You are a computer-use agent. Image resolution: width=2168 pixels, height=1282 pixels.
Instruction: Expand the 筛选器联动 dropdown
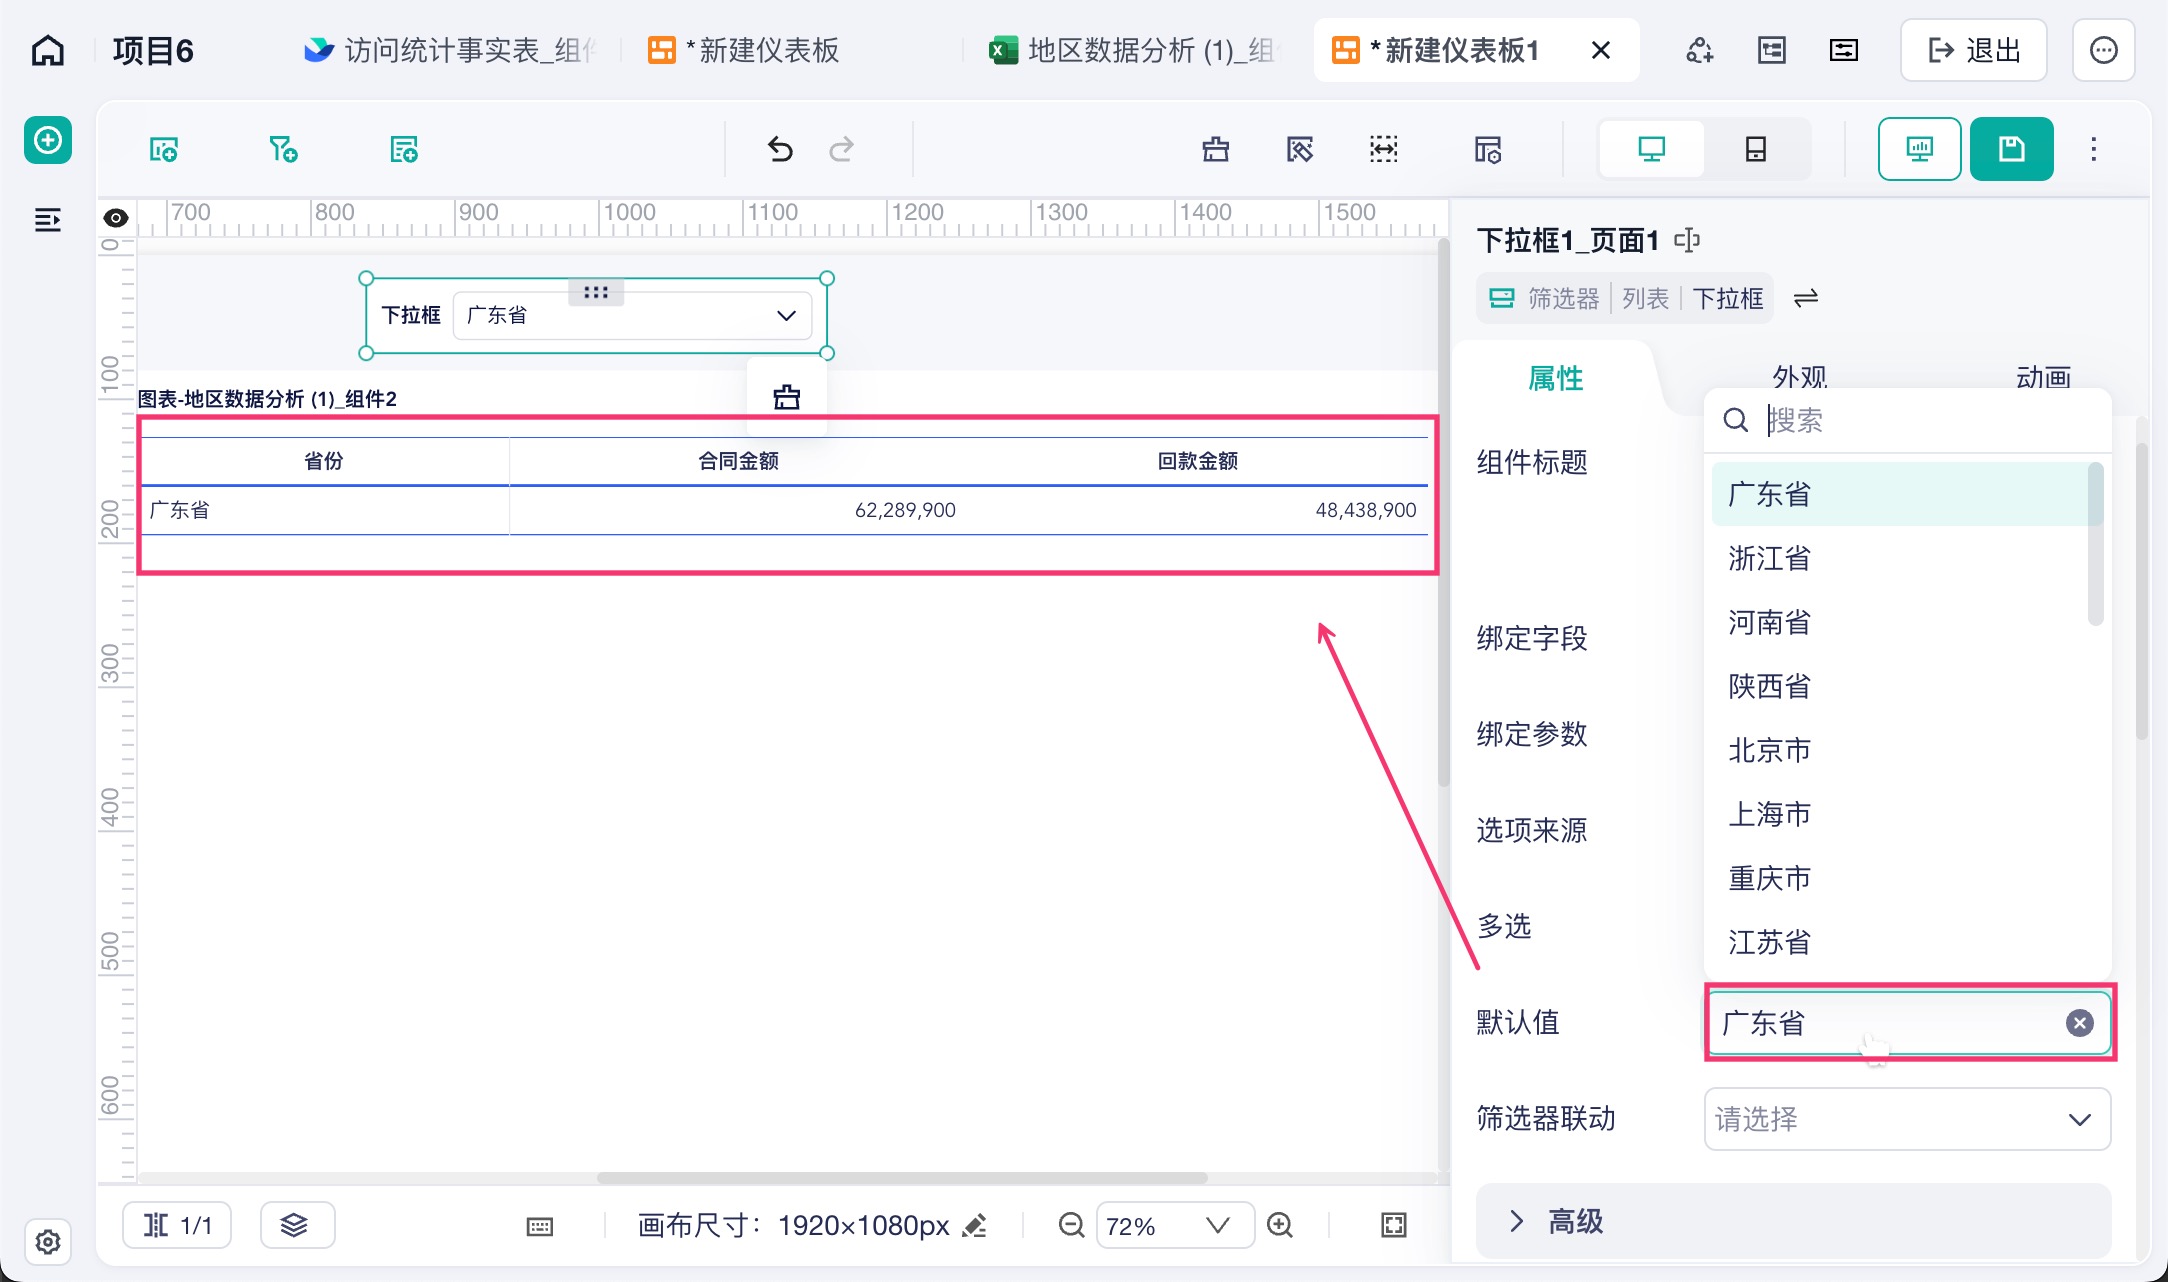(x=1907, y=1119)
